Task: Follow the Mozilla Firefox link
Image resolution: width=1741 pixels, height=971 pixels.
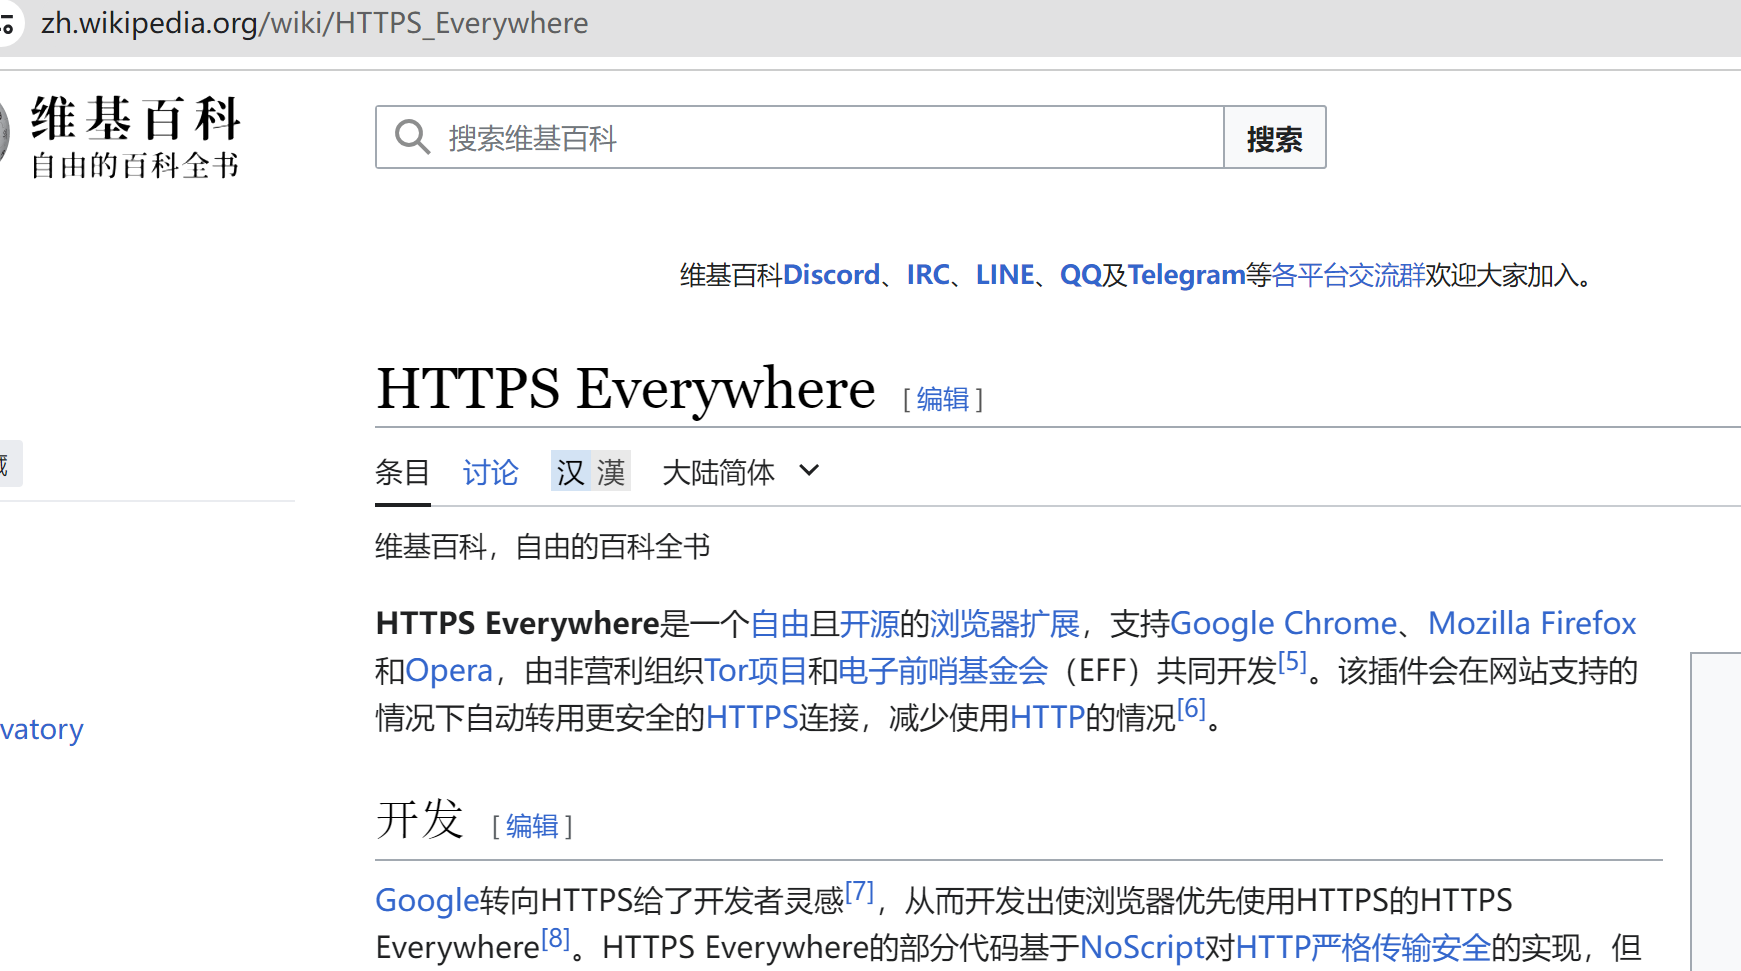Action: [x=1531, y=622]
